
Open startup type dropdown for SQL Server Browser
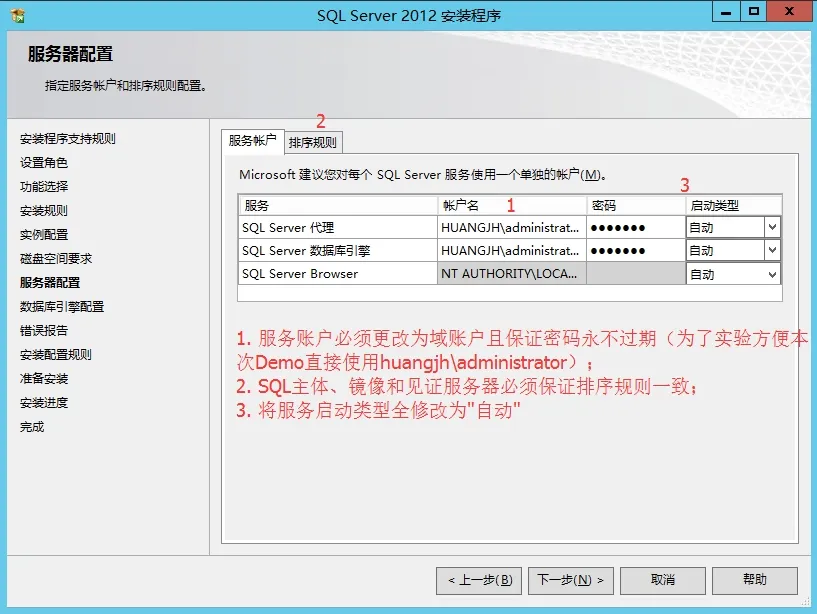[x=772, y=274]
